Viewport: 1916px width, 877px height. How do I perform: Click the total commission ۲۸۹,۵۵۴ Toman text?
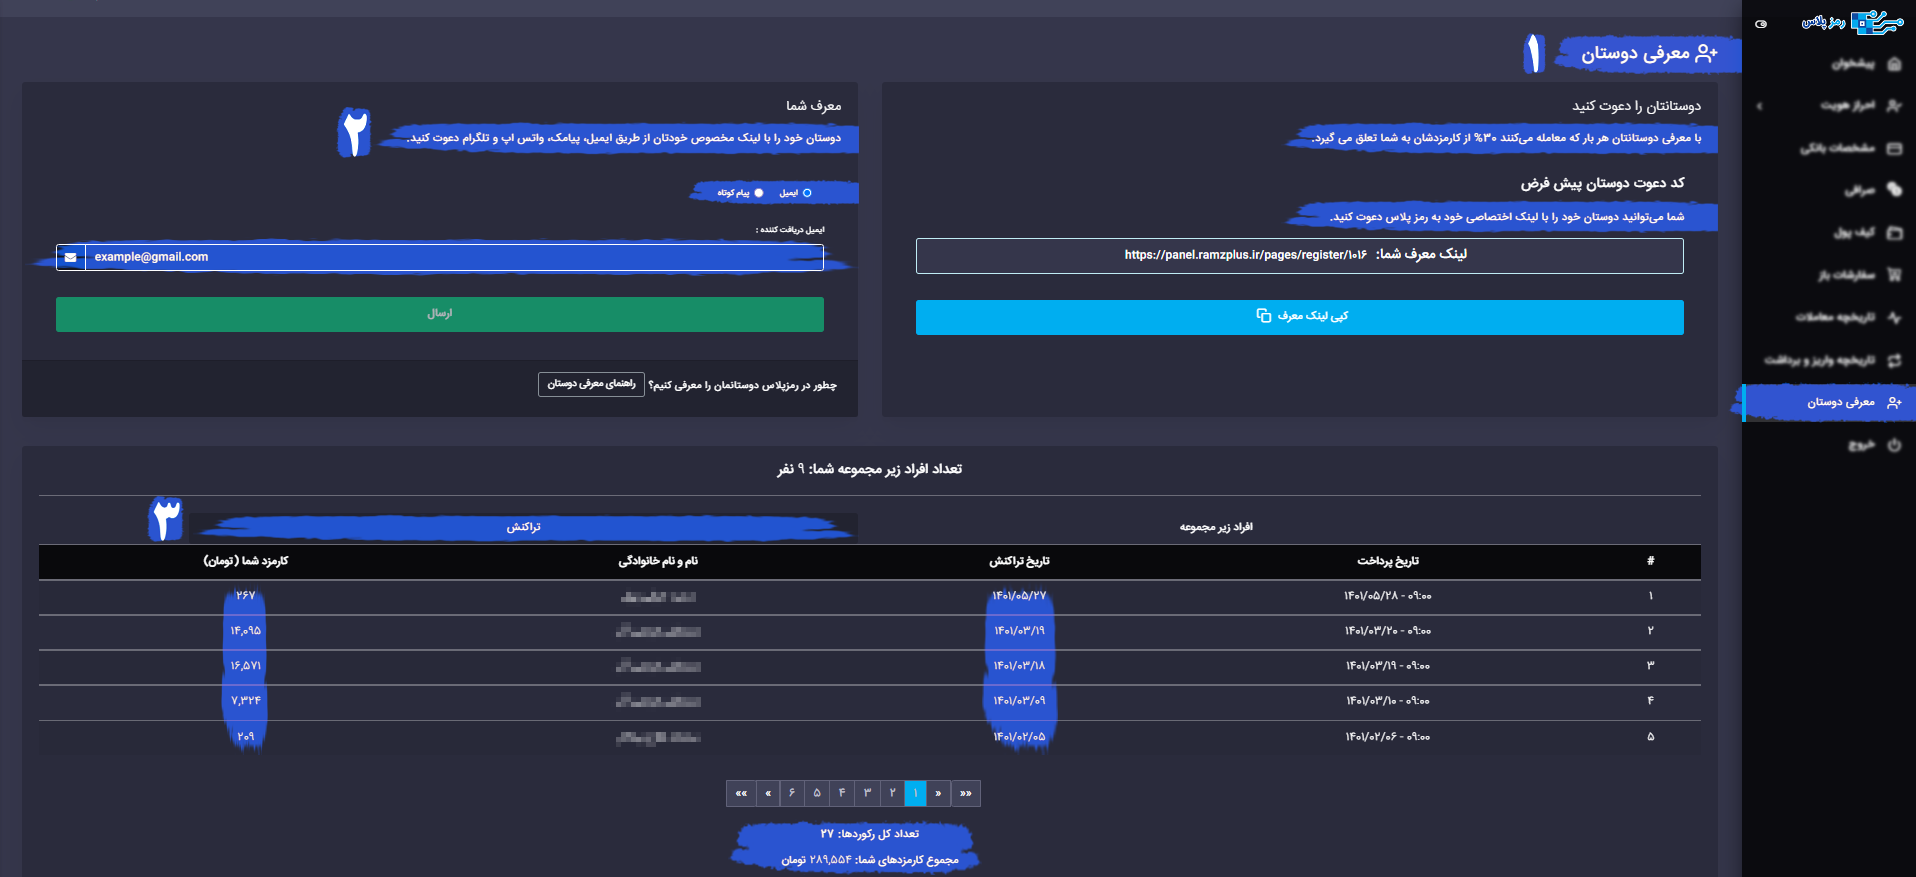(870, 860)
